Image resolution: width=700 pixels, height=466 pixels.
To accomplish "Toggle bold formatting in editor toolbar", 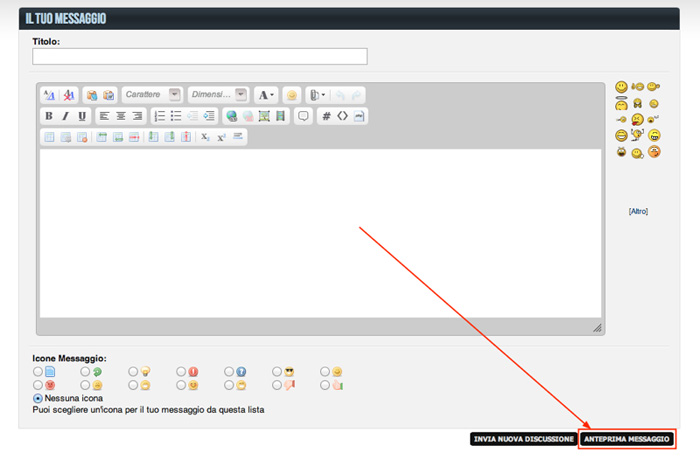I will pyautogui.click(x=48, y=116).
